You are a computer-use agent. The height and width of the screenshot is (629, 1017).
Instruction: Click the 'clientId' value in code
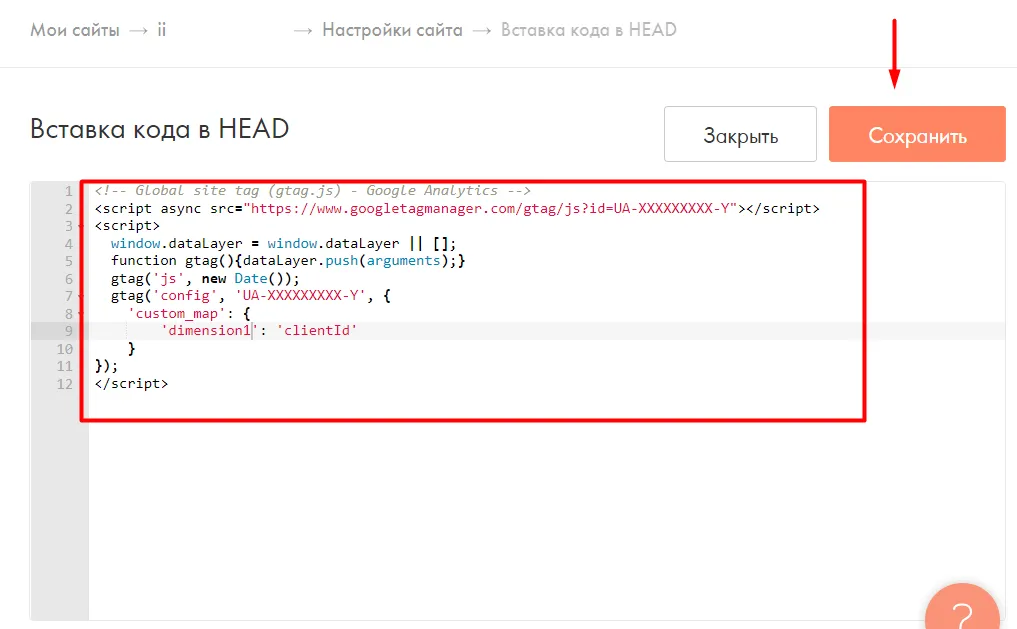(317, 331)
